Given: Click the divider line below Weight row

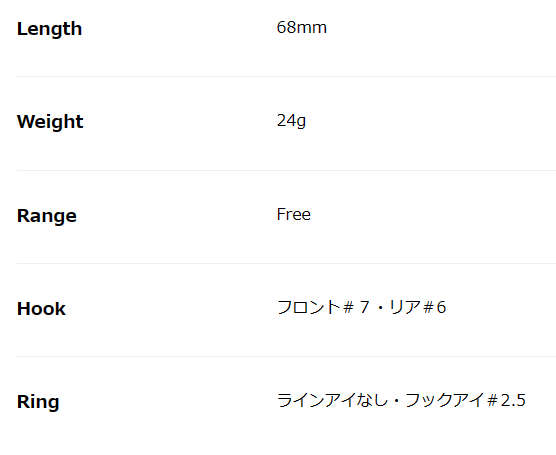Looking at the screenshot, I should 286,170.
